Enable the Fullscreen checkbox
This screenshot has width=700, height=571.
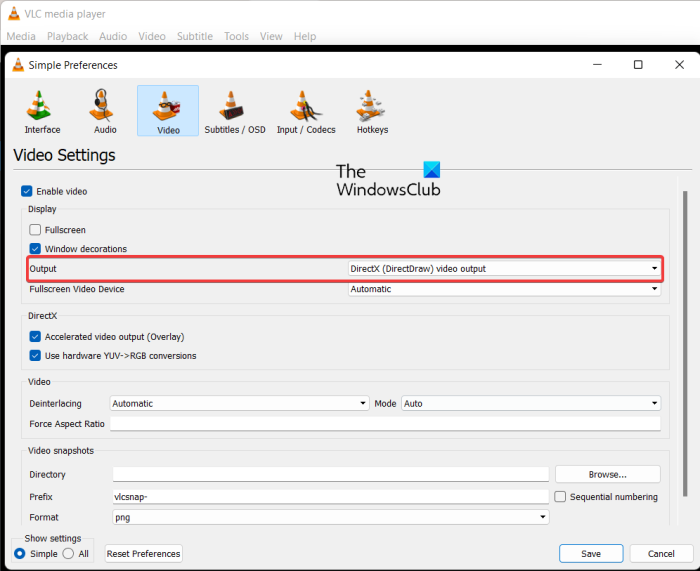click(x=35, y=230)
